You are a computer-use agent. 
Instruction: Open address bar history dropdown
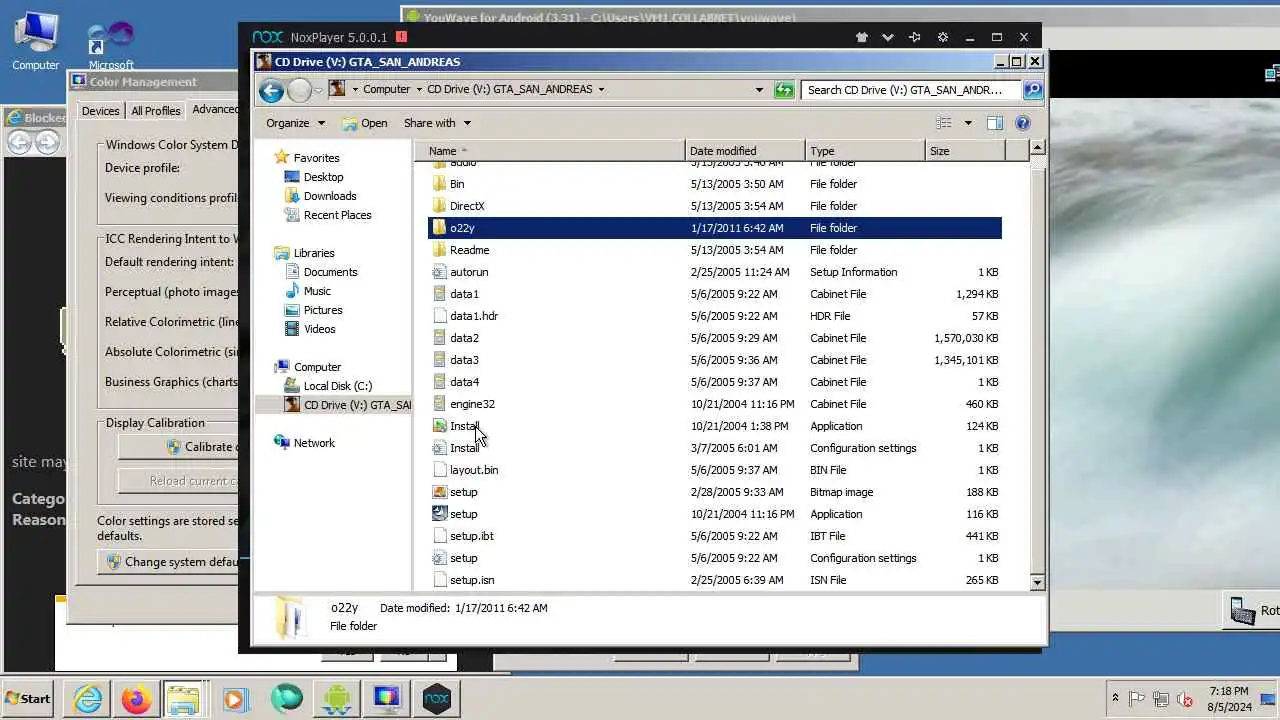(x=760, y=90)
